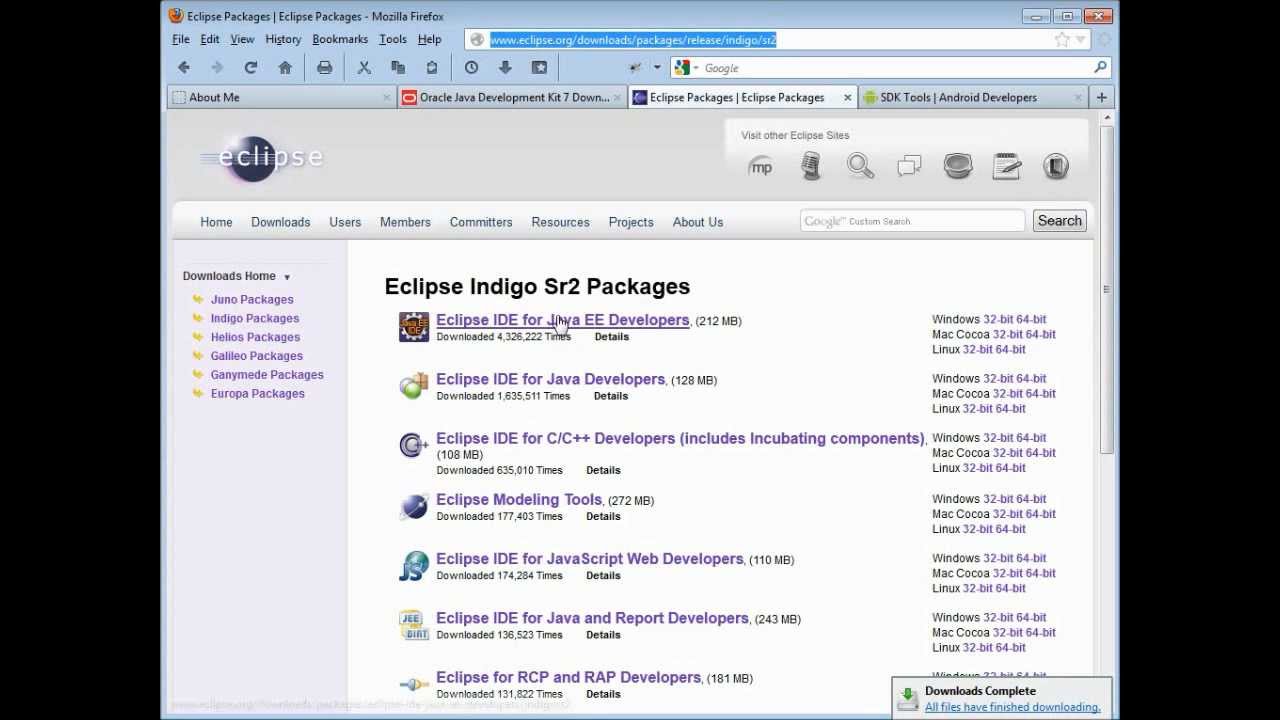Click the search magnifier in Google search box
The image size is (1280, 720).
(1100, 68)
